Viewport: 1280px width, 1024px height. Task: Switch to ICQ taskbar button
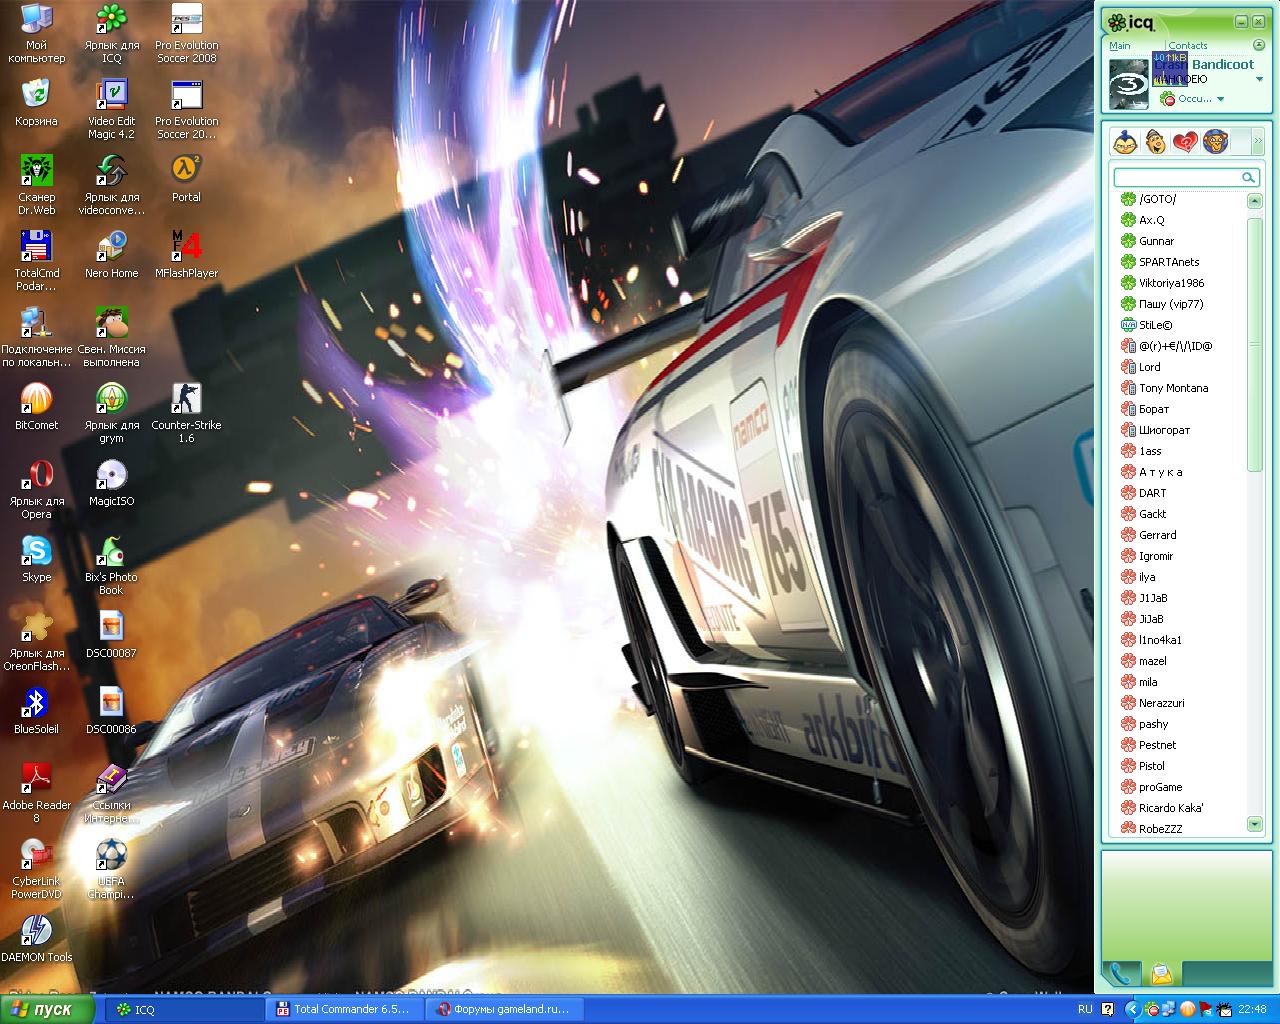coord(183,1010)
